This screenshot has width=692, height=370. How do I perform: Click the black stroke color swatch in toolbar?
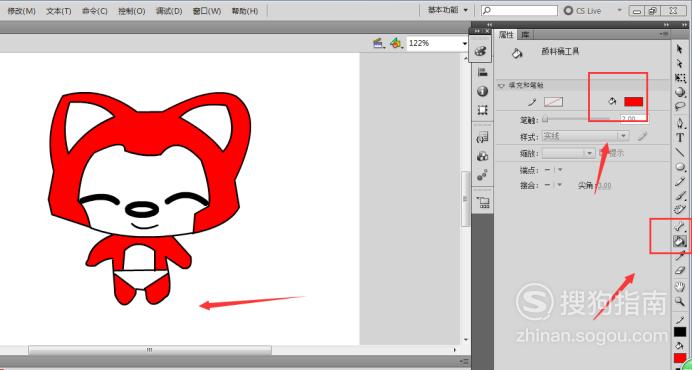(680, 332)
